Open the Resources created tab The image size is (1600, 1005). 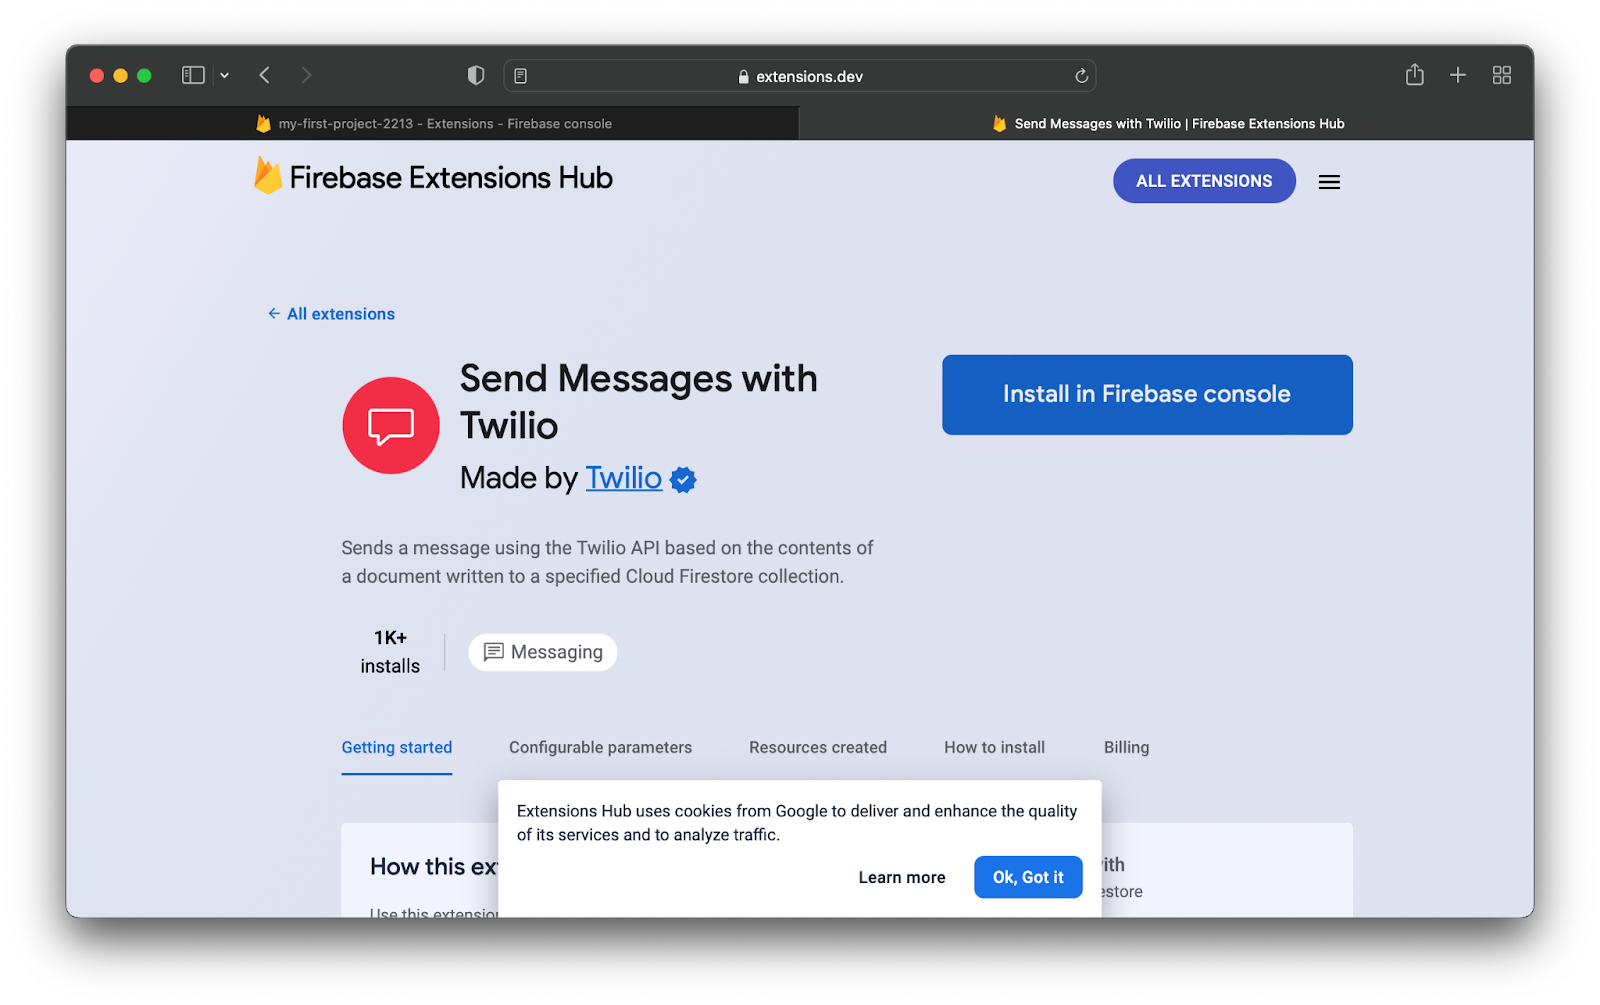(x=818, y=748)
